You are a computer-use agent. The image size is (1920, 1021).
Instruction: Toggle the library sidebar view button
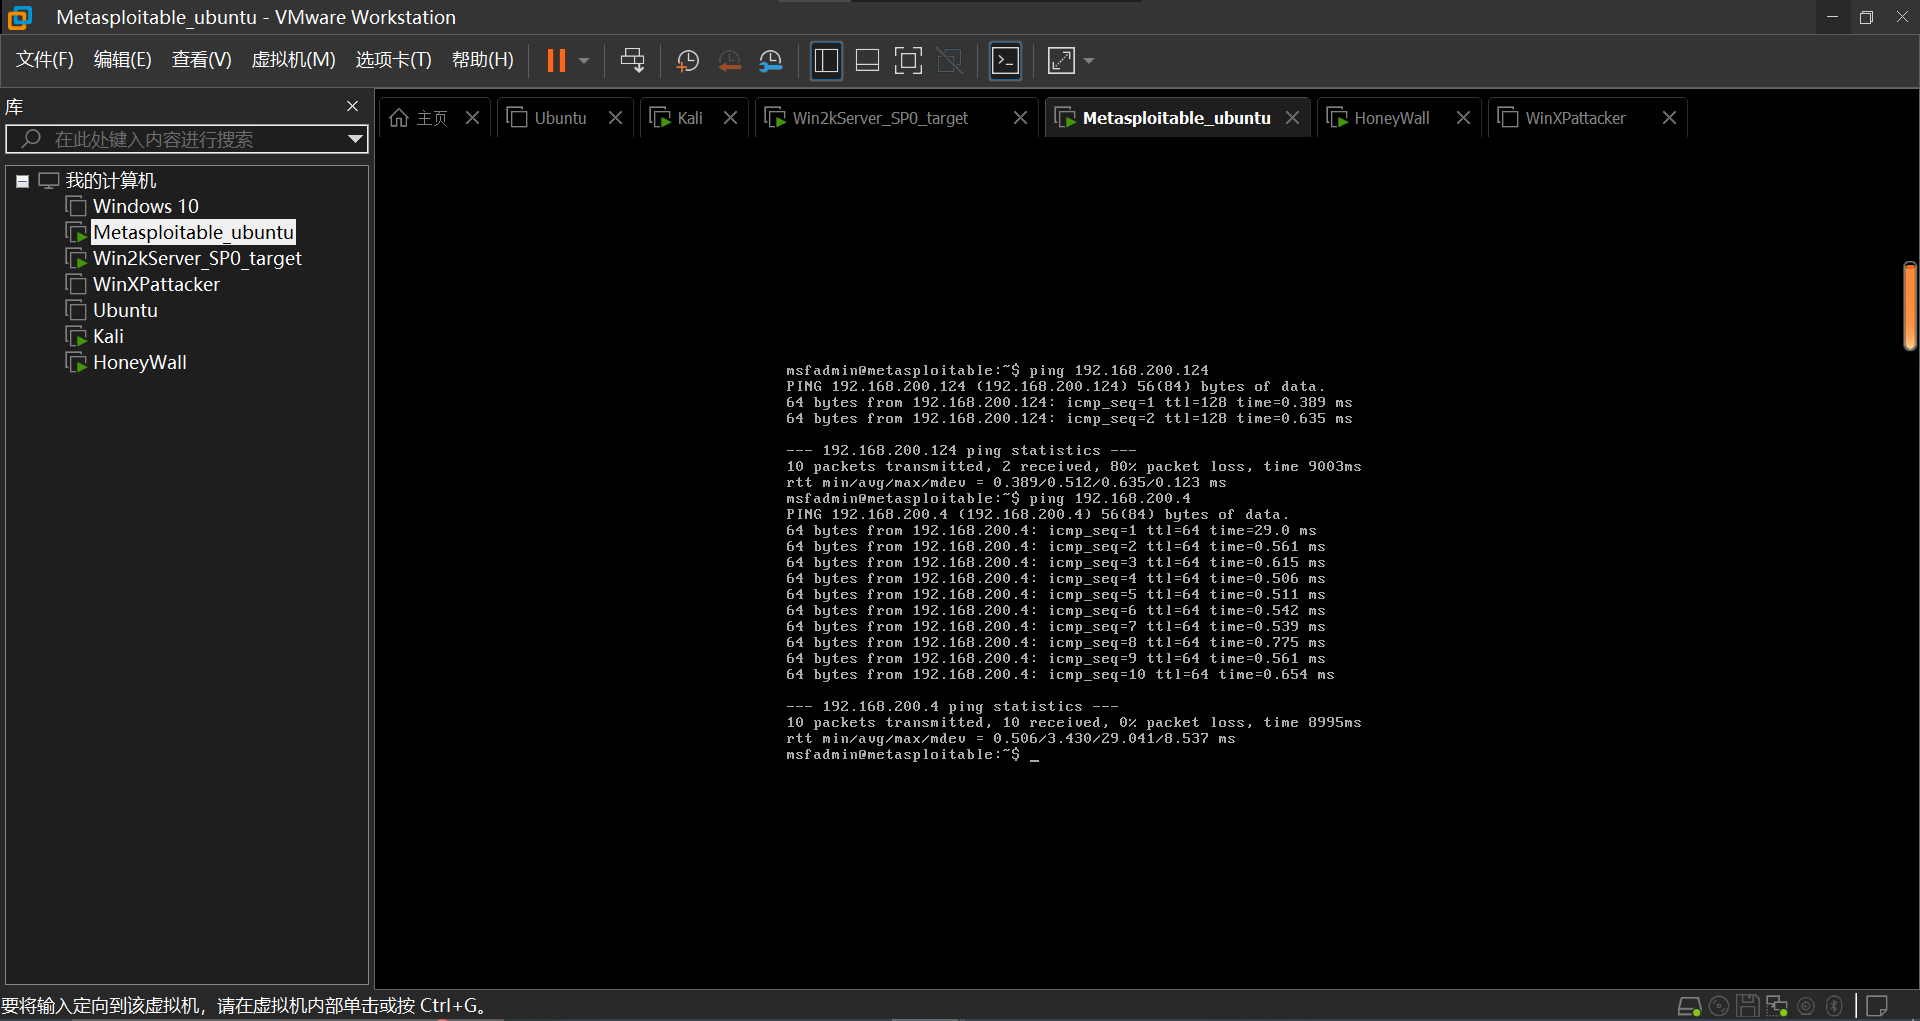[826, 61]
